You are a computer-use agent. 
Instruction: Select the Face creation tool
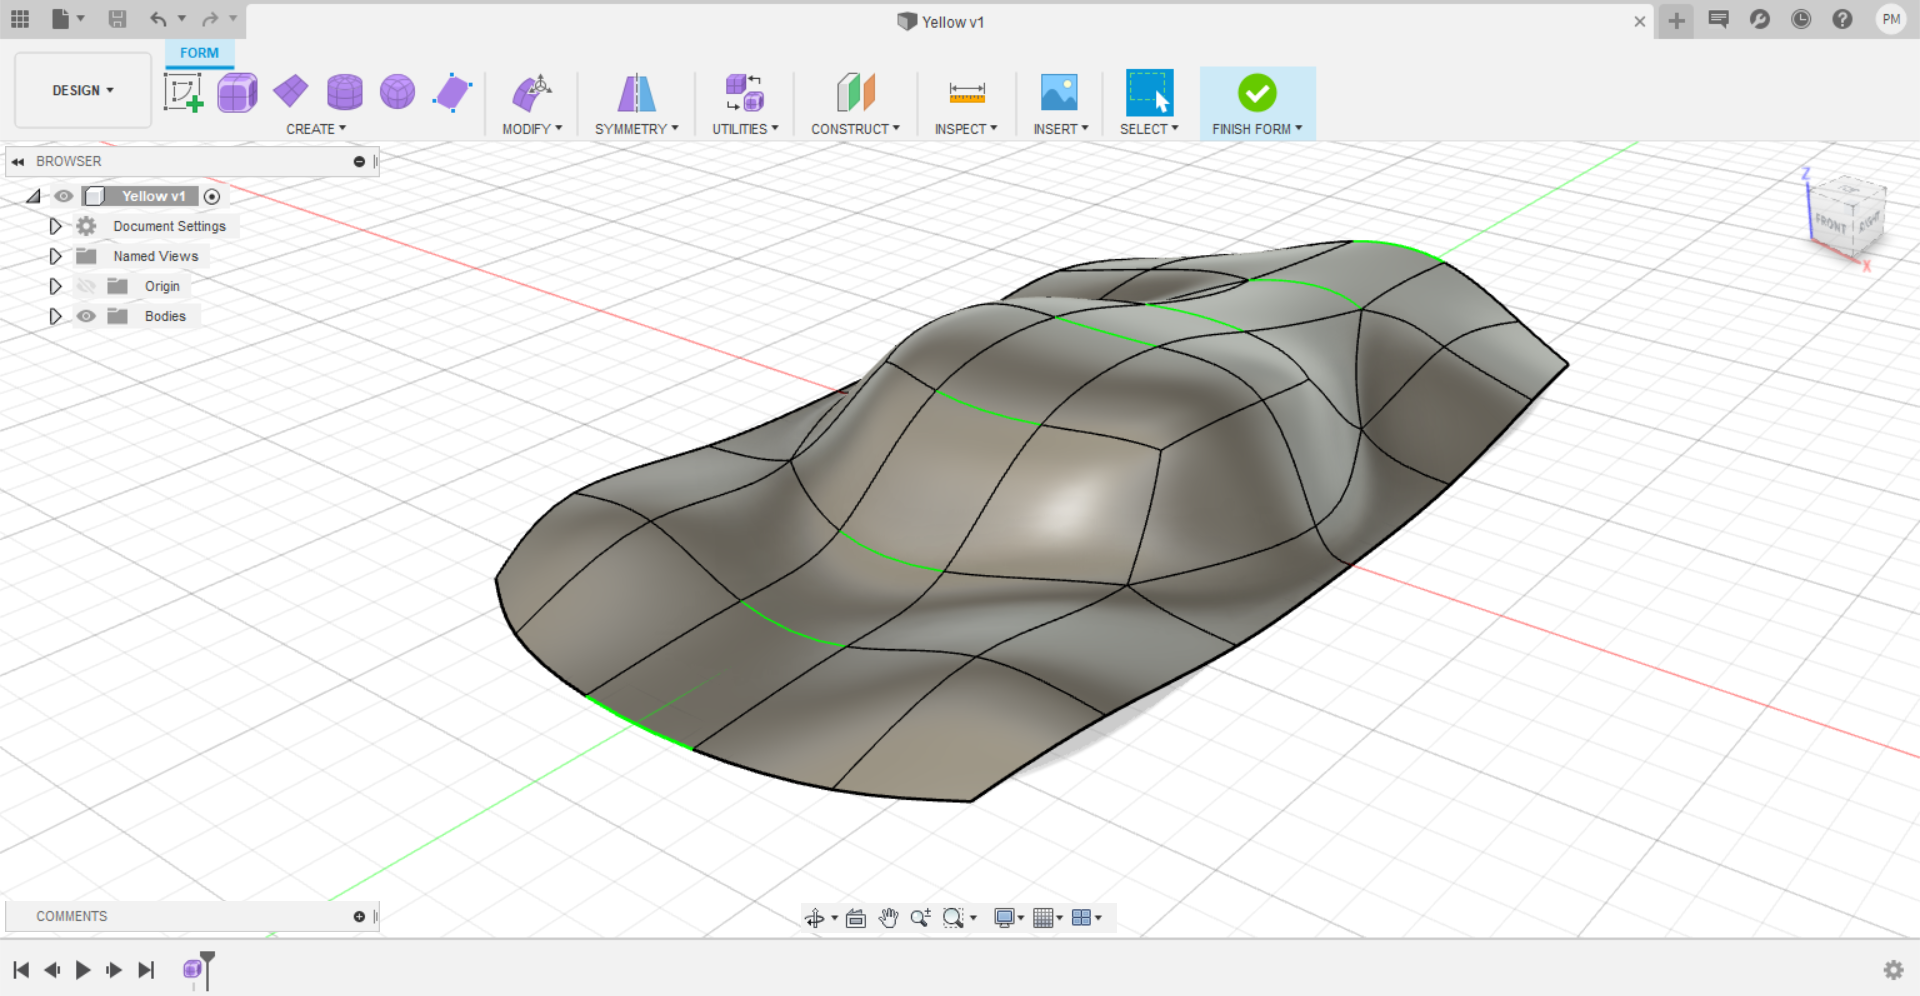[x=452, y=93]
